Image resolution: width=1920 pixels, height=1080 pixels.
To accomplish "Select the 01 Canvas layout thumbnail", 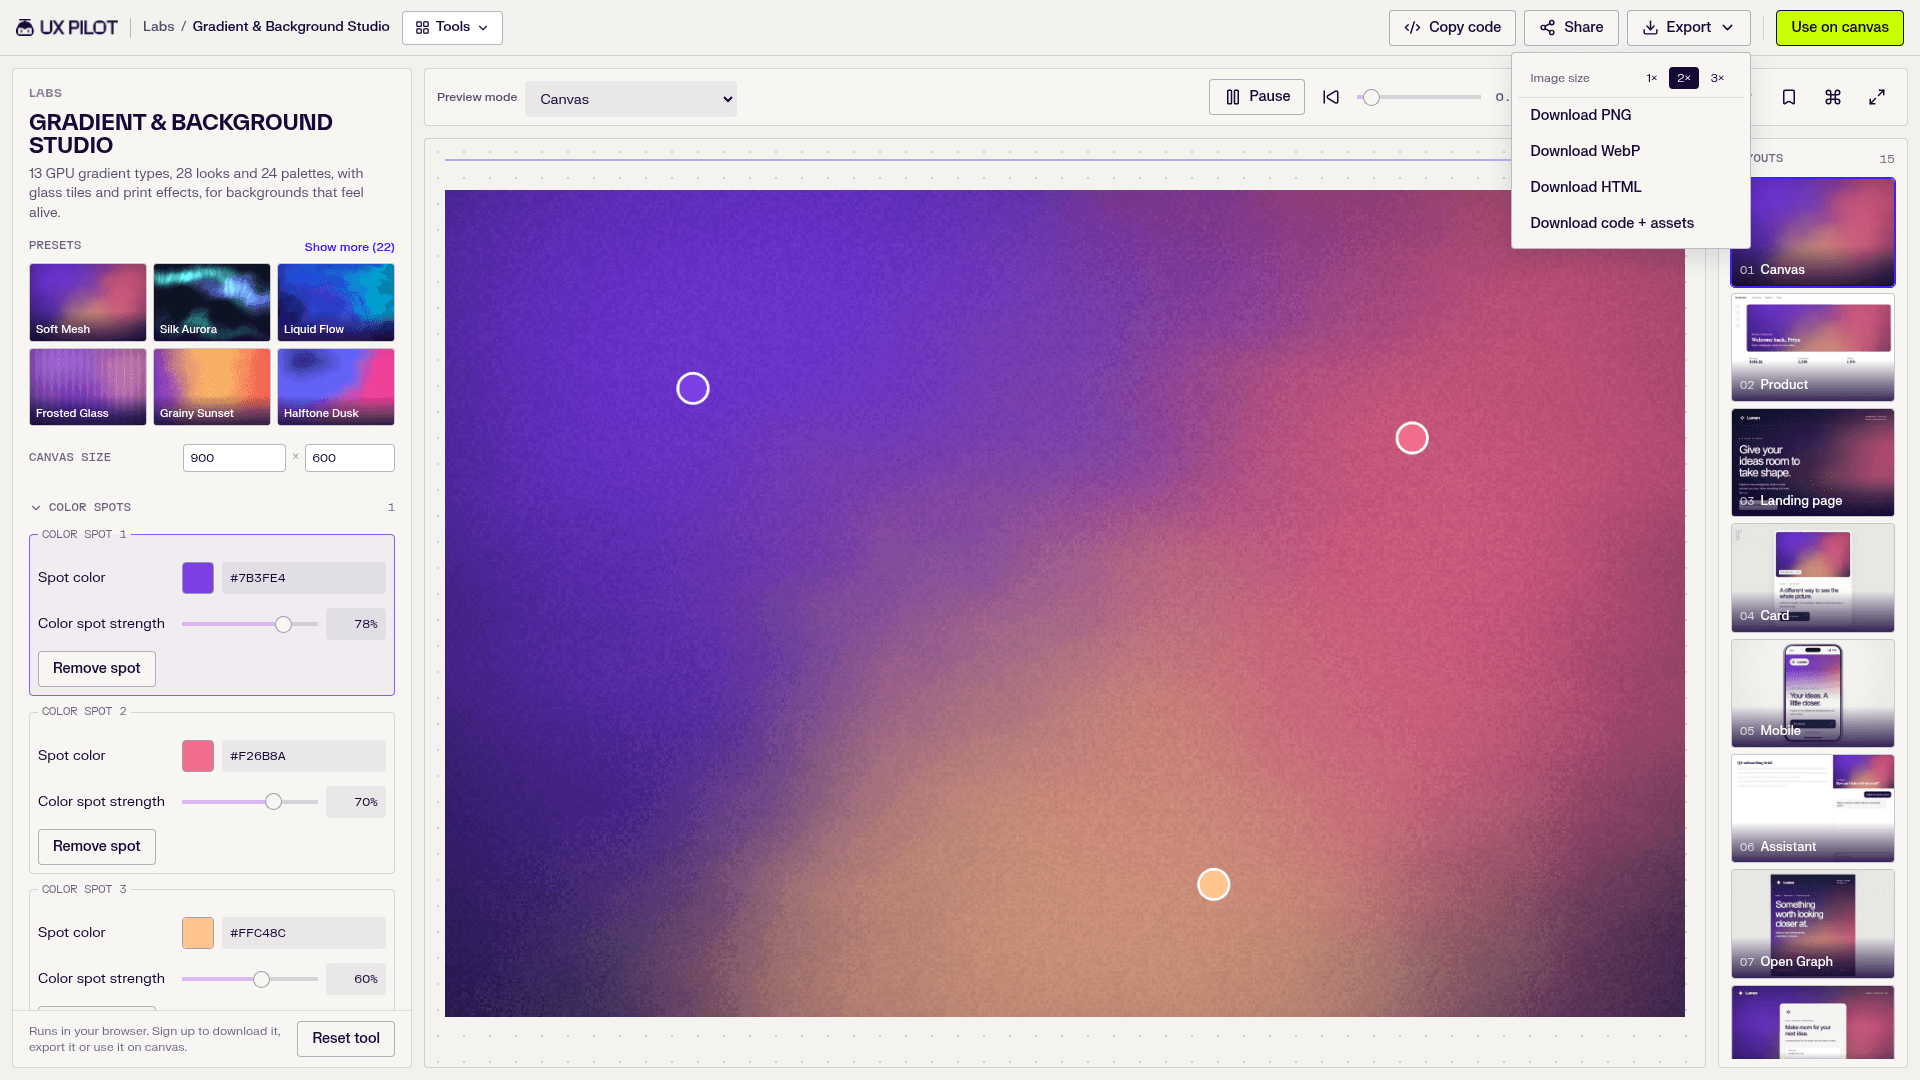I will [x=1813, y=232].
